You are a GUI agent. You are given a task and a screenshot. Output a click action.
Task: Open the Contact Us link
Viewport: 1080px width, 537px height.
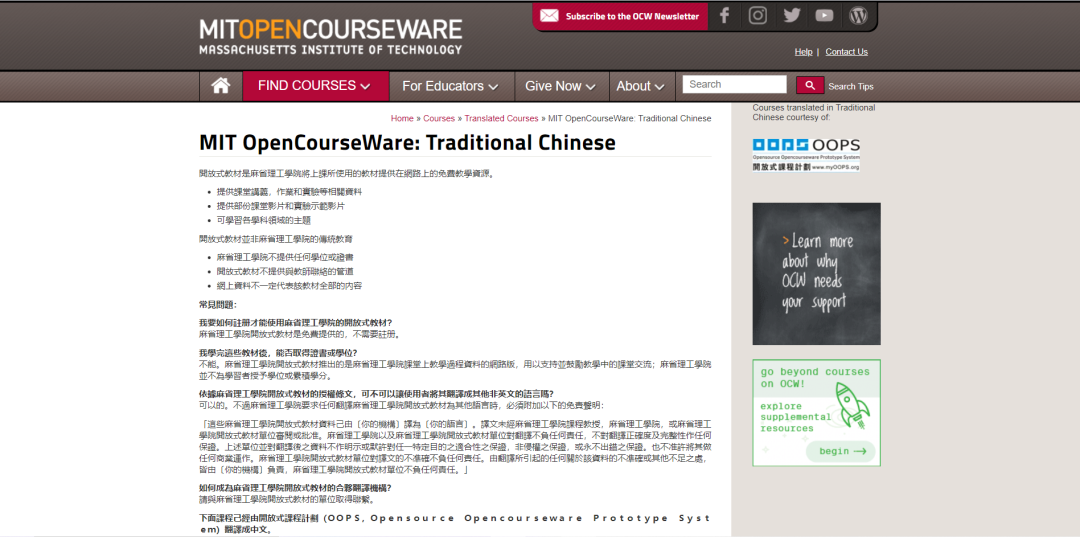pyautogui.click(x=846, y=52)
